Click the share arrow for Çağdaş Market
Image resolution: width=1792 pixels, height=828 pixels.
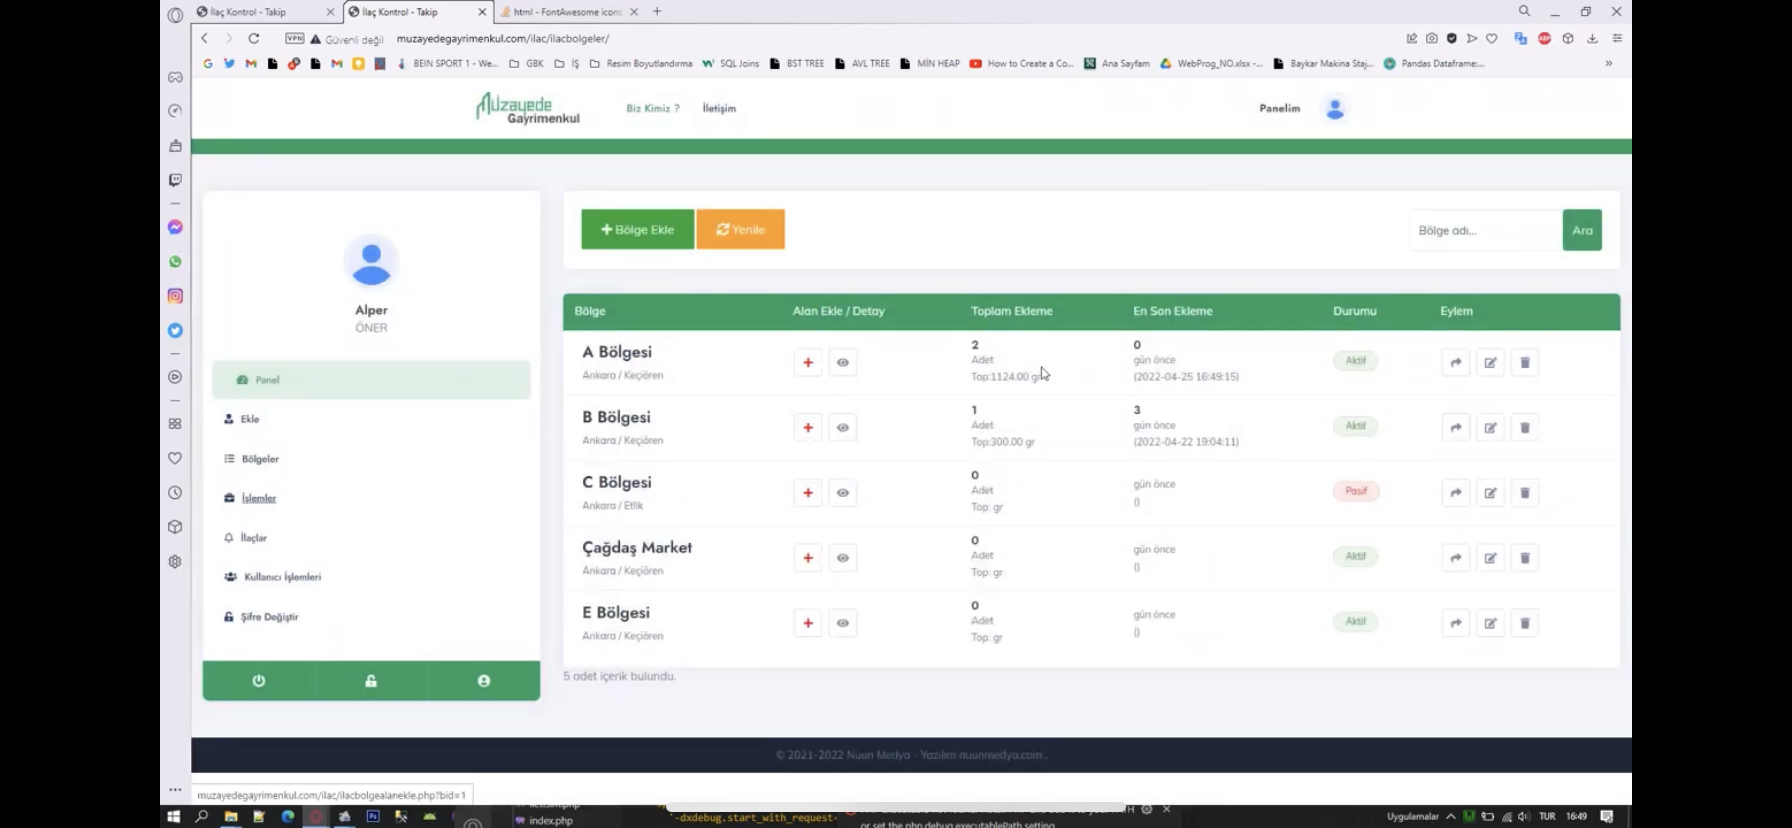[x=1456, y=558]
